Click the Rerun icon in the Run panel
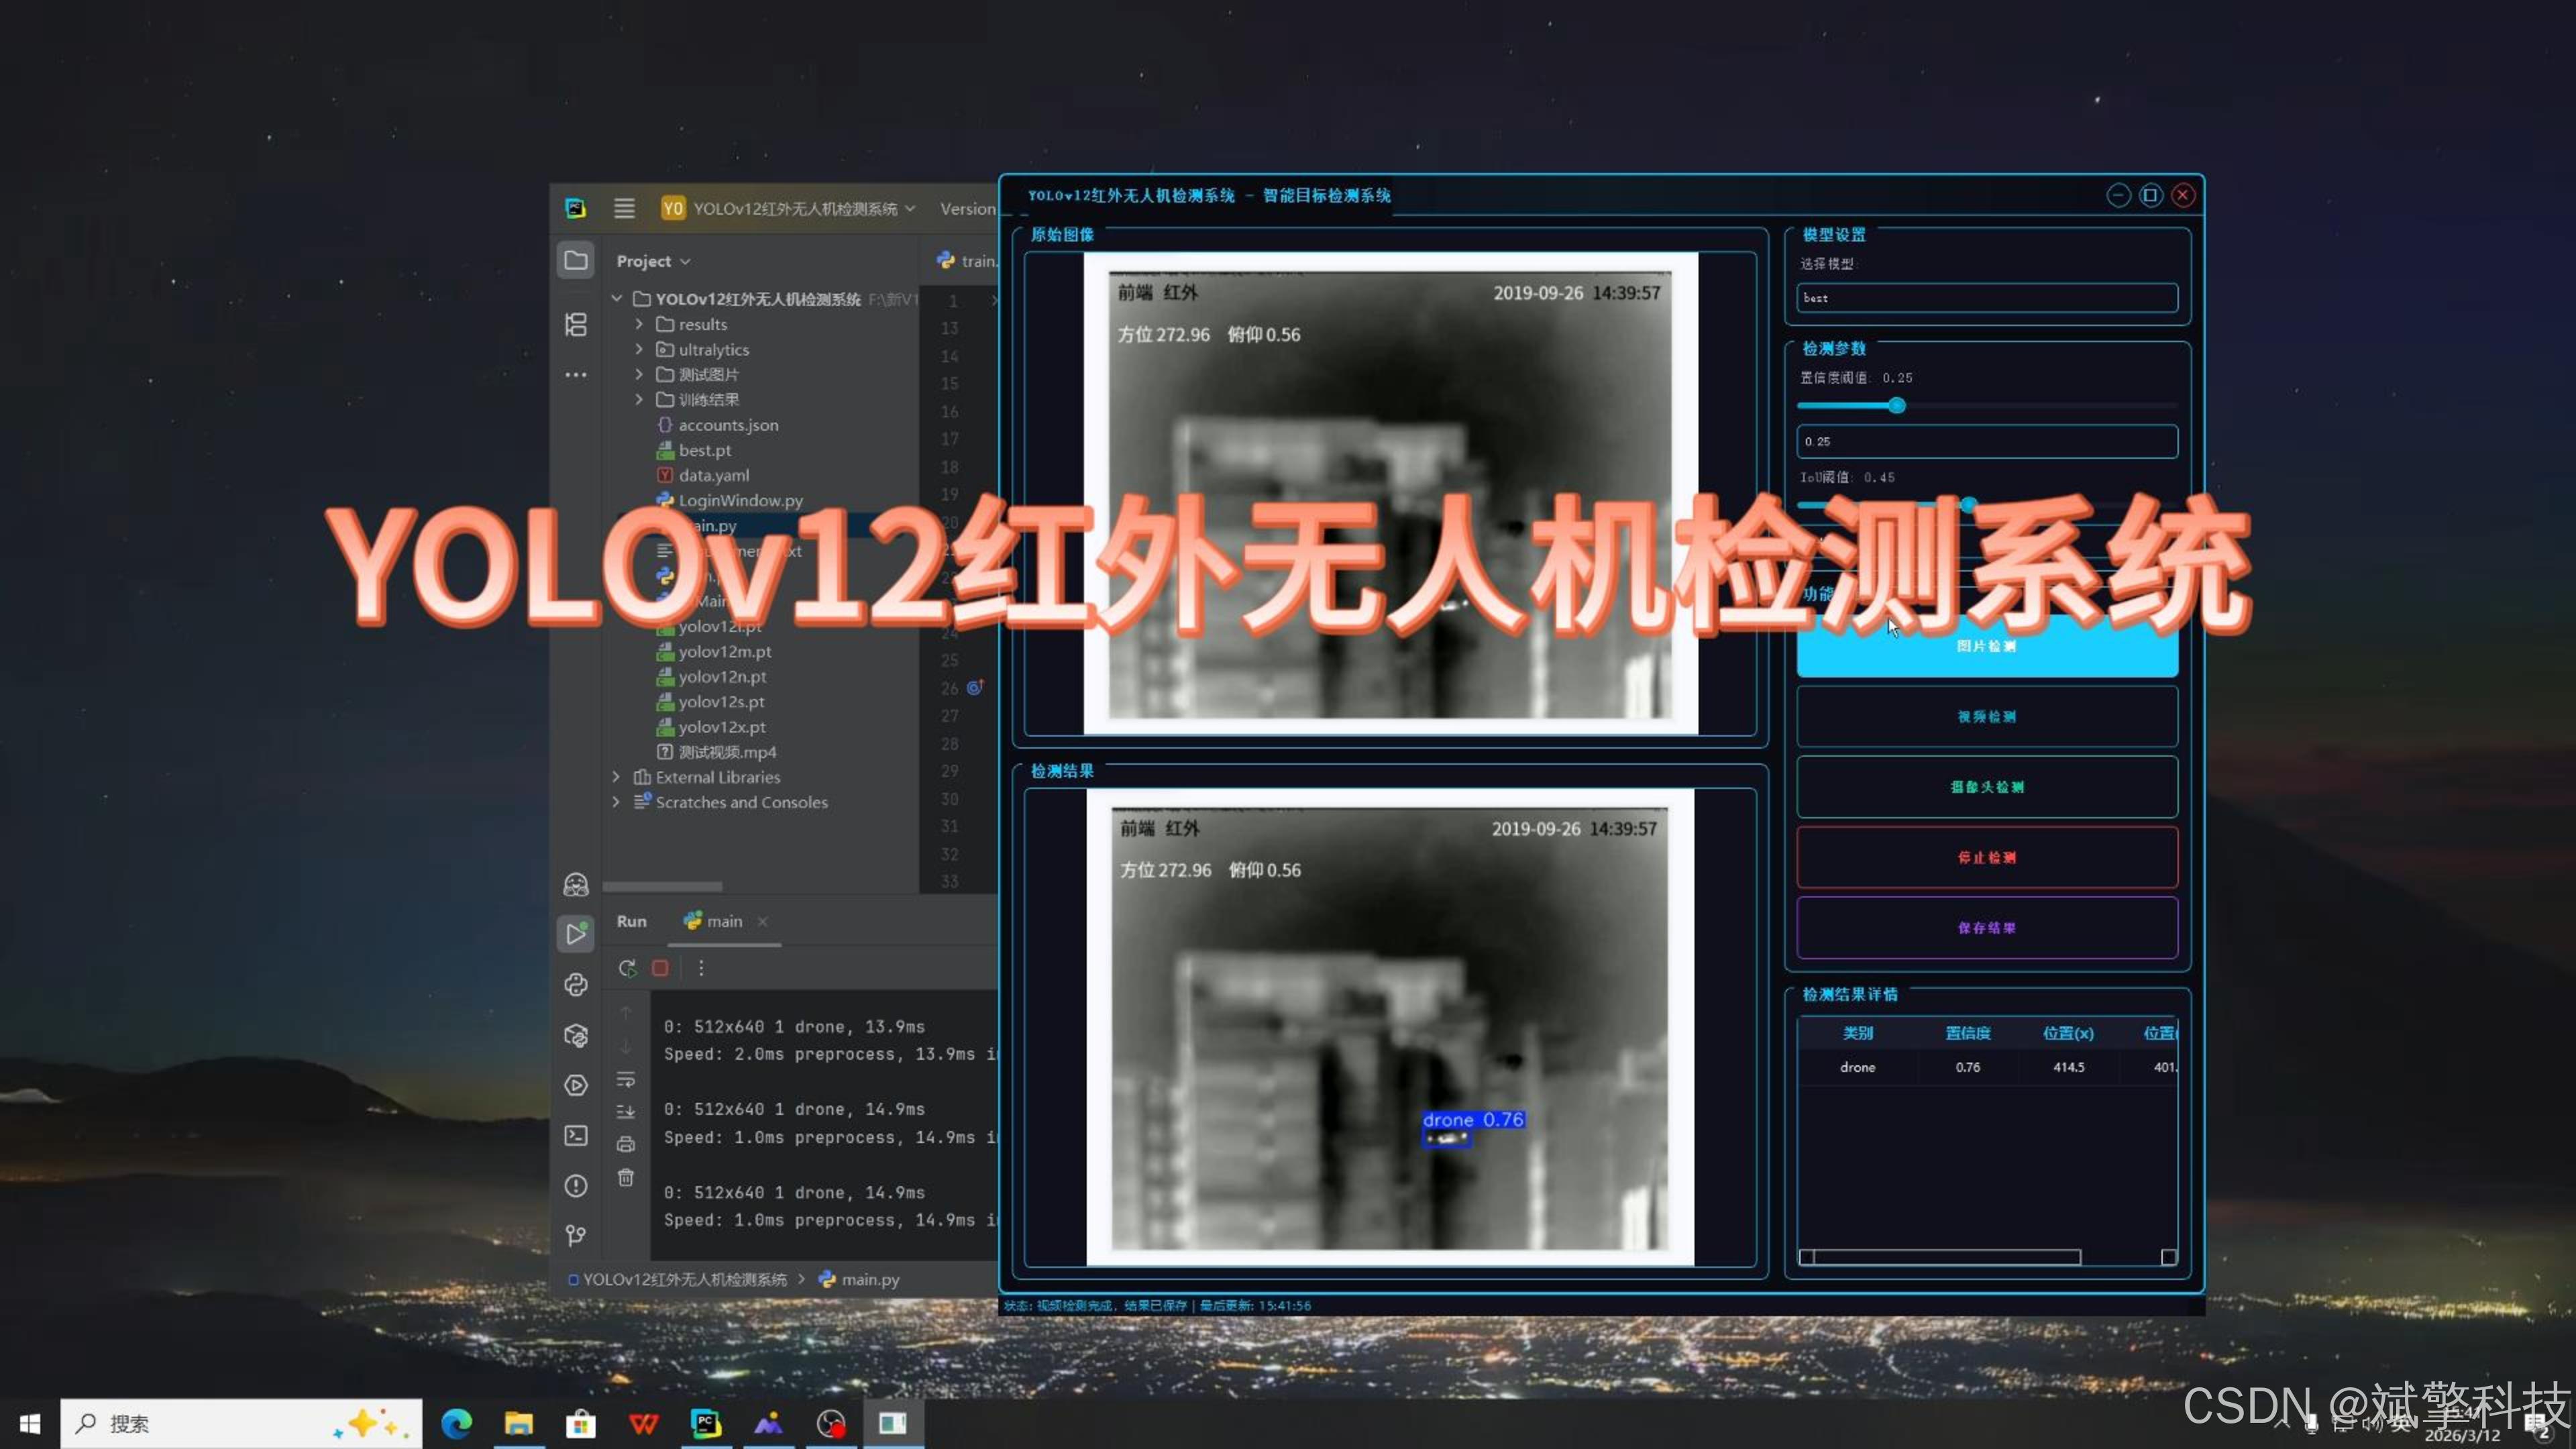 [x=627, y=968]
